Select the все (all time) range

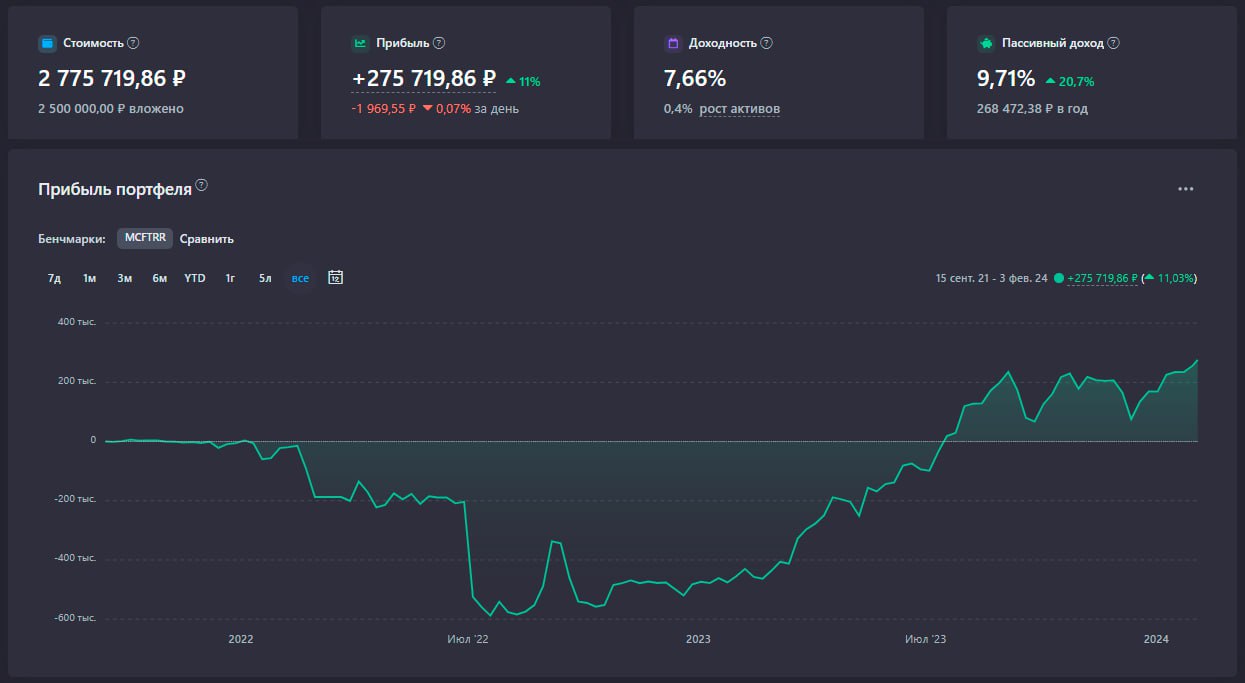pos(300,278)
